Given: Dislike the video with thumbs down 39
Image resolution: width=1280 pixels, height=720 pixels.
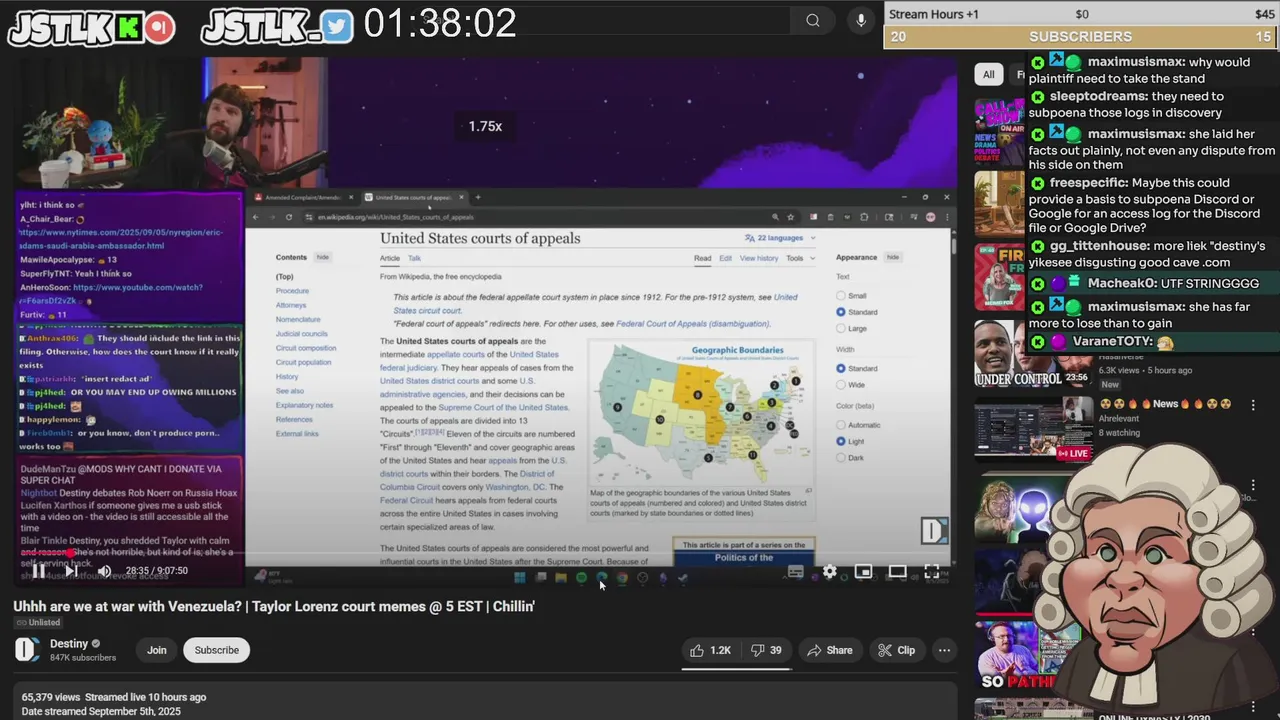Looking at the screenshot, I should click(x=767, y=650).
